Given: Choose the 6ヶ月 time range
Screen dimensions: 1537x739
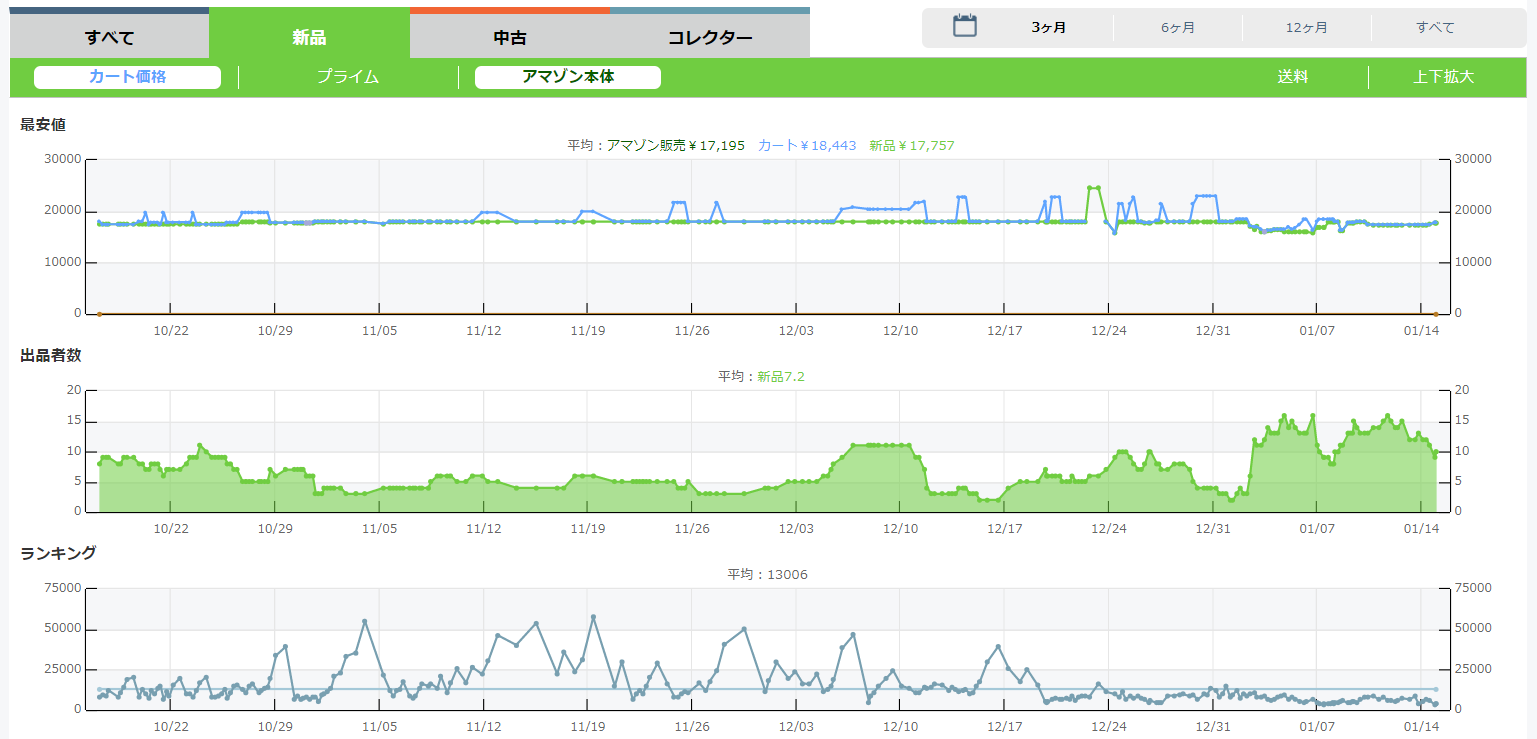Looking at the screenshot, I should tap(1178, 28).
